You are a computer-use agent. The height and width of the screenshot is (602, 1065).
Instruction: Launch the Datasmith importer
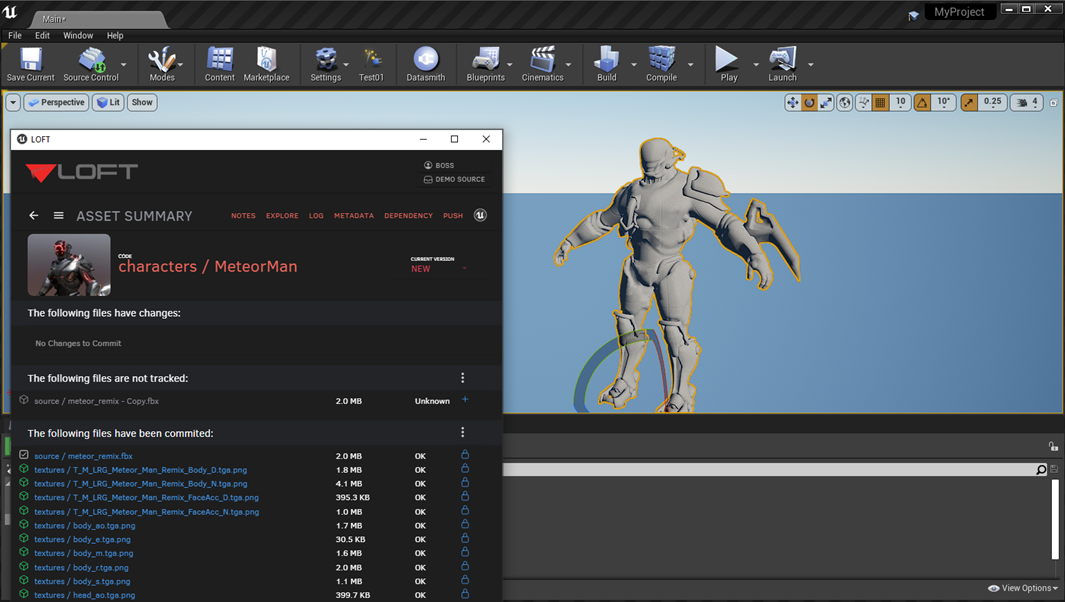pyautogui.click(x=425, y=64)
